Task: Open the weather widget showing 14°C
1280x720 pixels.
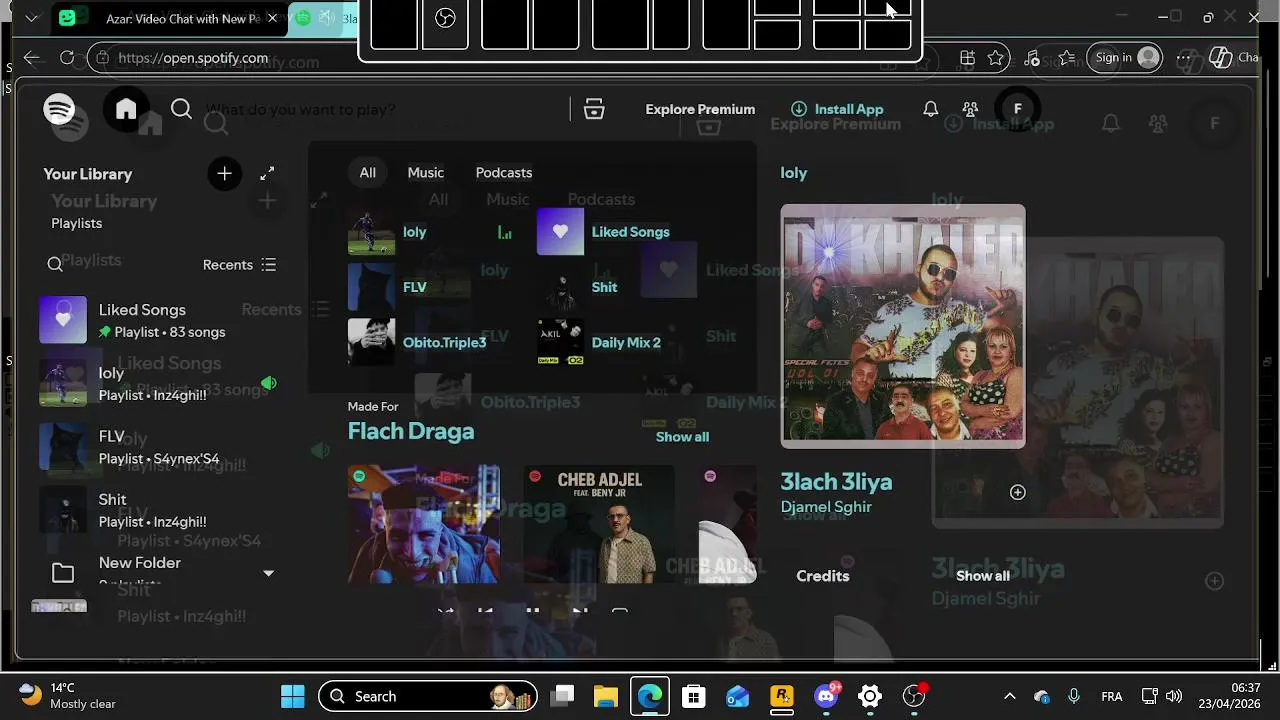Action: pos(68,696)
